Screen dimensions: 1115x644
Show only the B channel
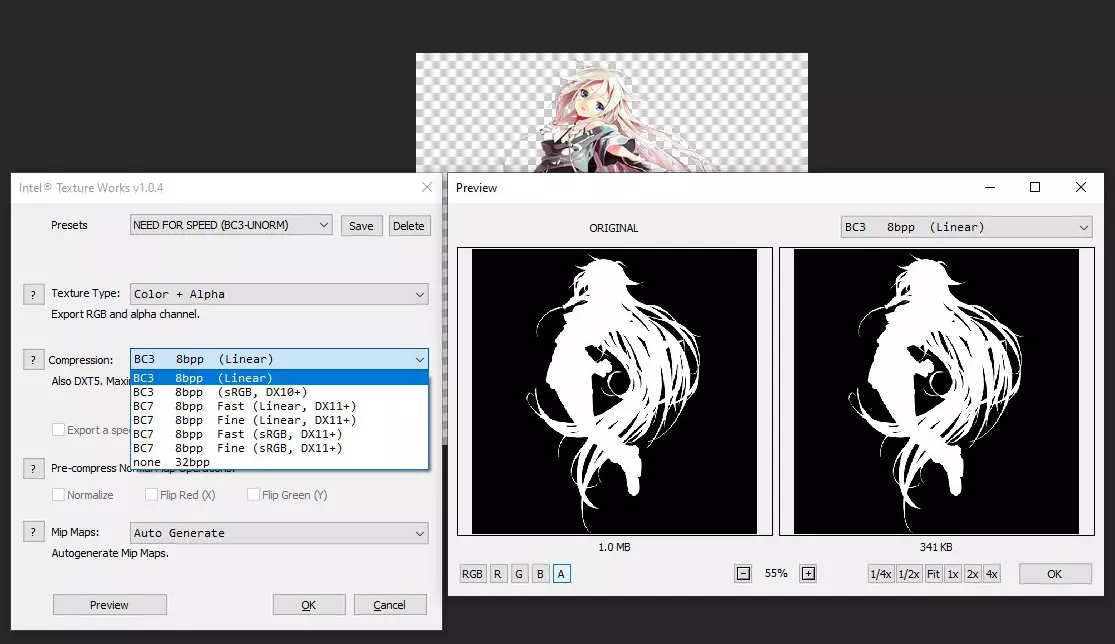pos(540,574)
